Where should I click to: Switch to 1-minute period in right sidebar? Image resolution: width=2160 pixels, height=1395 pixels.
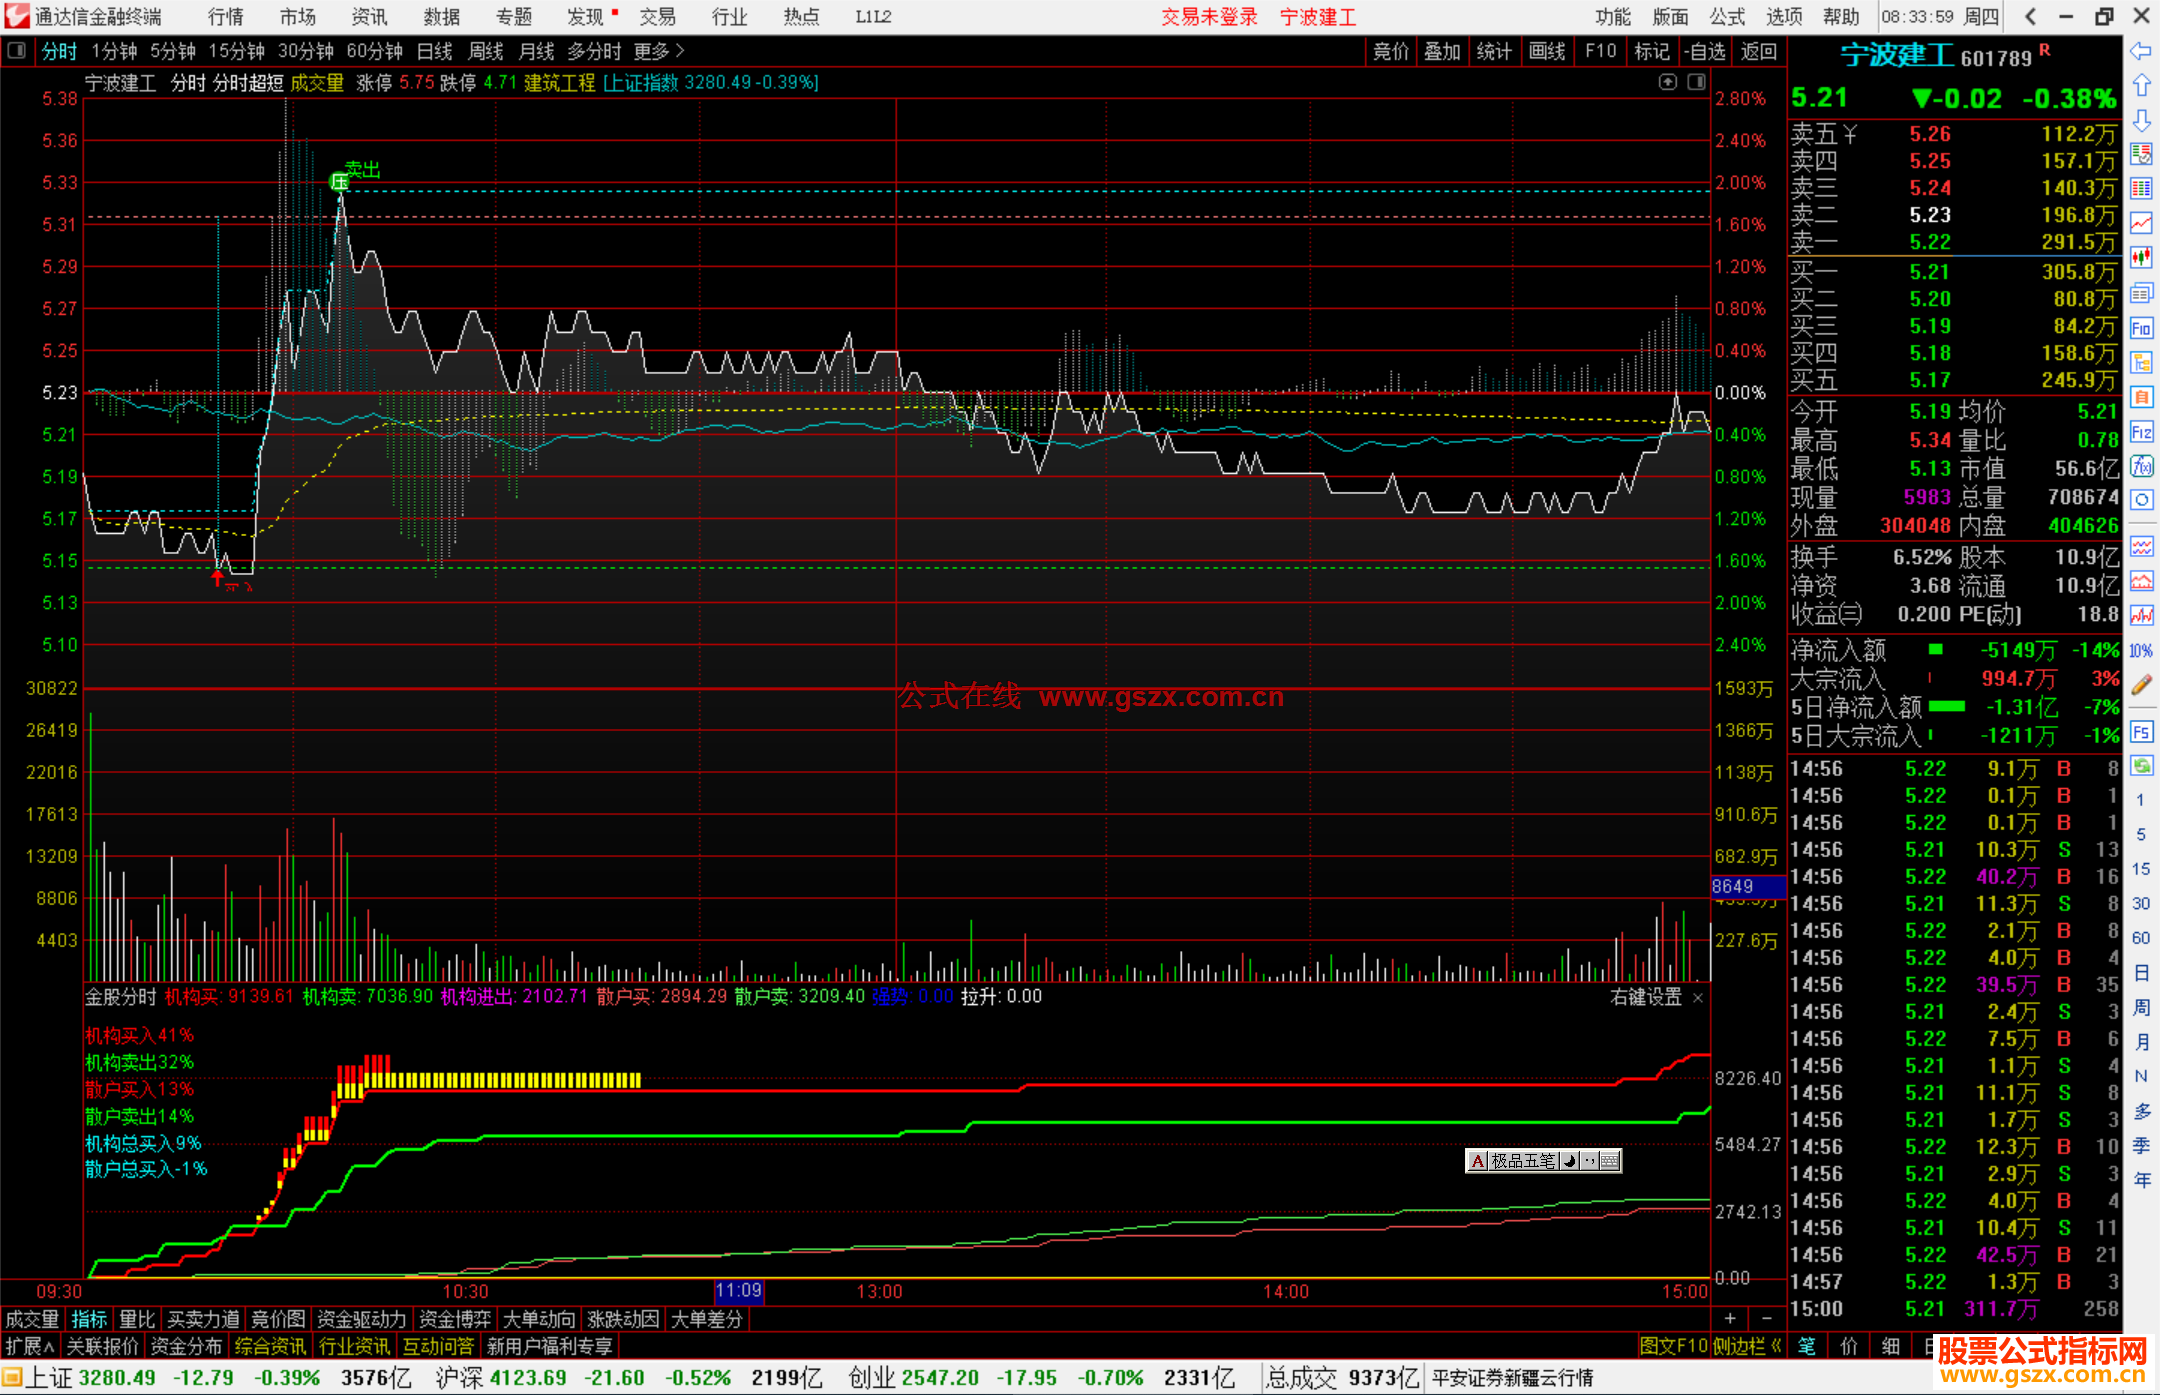tap(2141, 800)
